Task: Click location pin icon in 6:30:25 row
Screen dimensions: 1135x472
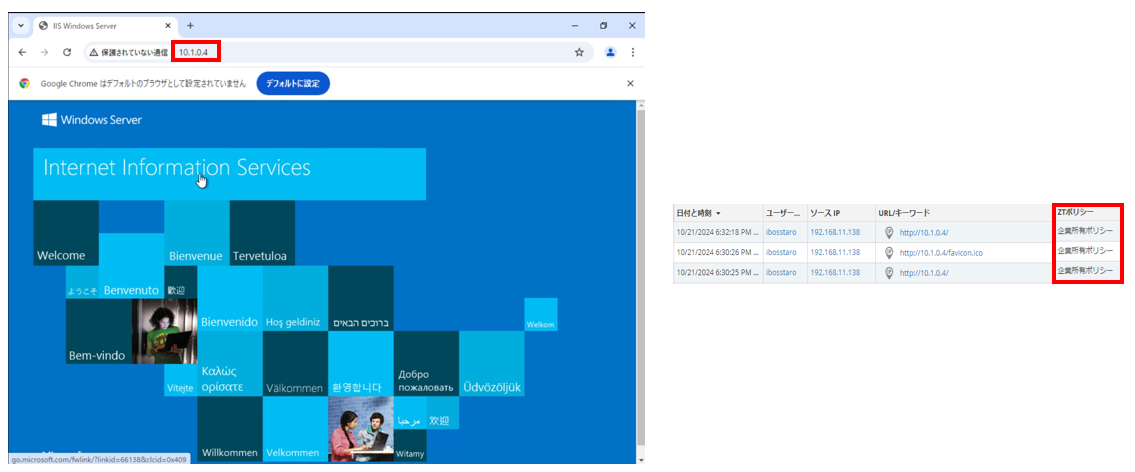Action: [890, 273]
